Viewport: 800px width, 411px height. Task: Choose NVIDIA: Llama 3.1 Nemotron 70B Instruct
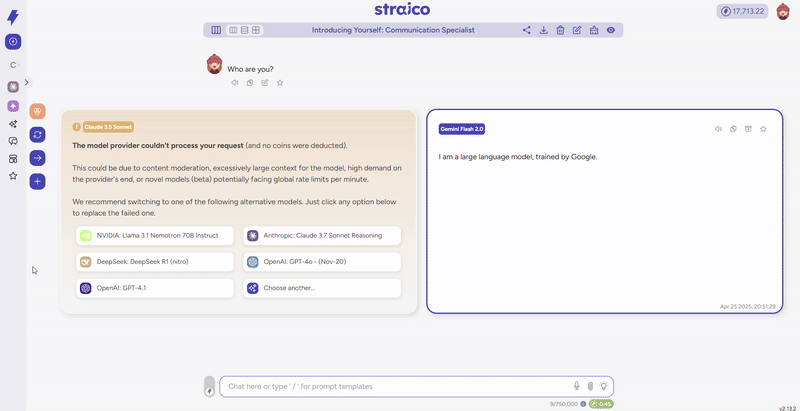coord(155,236)
